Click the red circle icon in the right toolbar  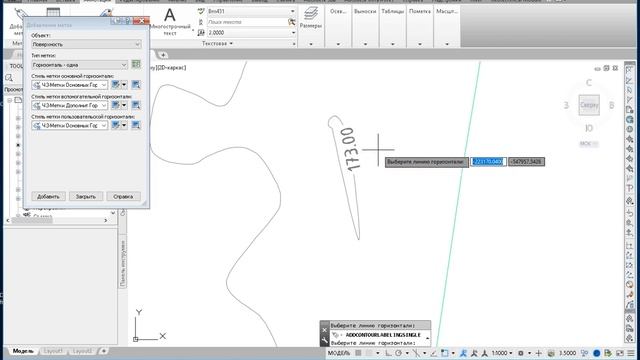(629, 284)
